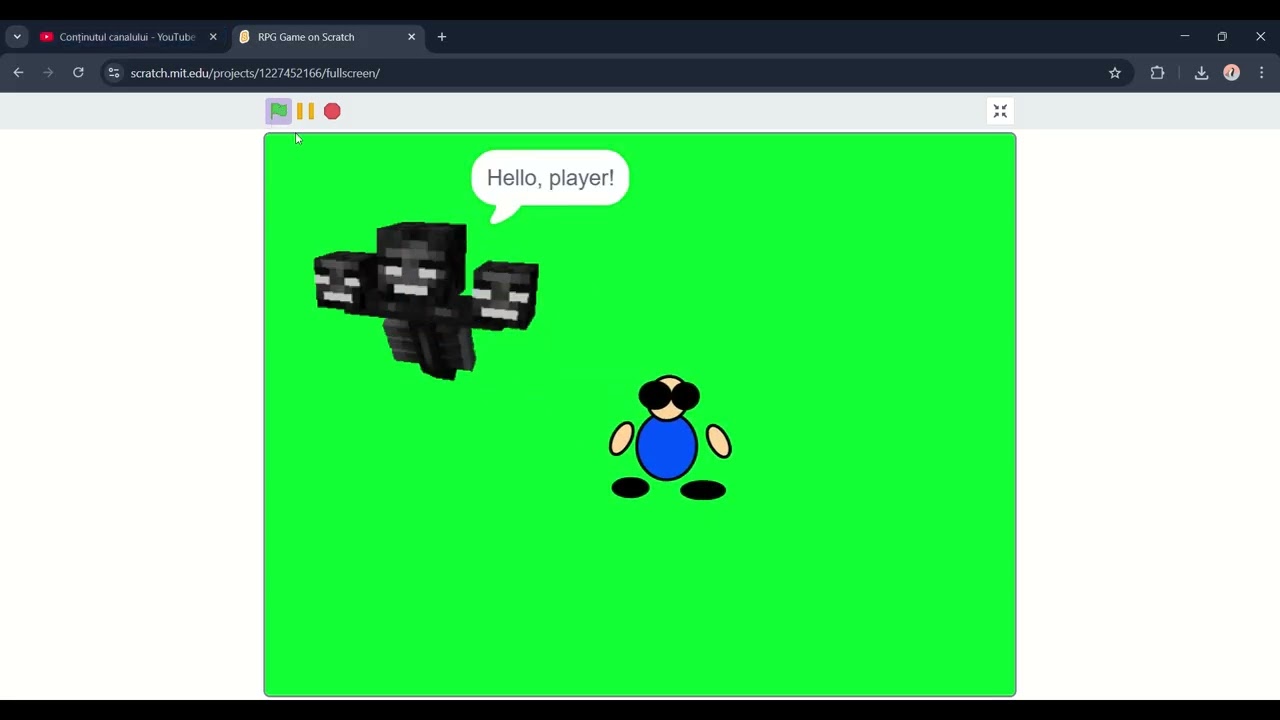1280x720 pixels.
Task: View site information for scratch.mit.edu
Action: (114, 73)
